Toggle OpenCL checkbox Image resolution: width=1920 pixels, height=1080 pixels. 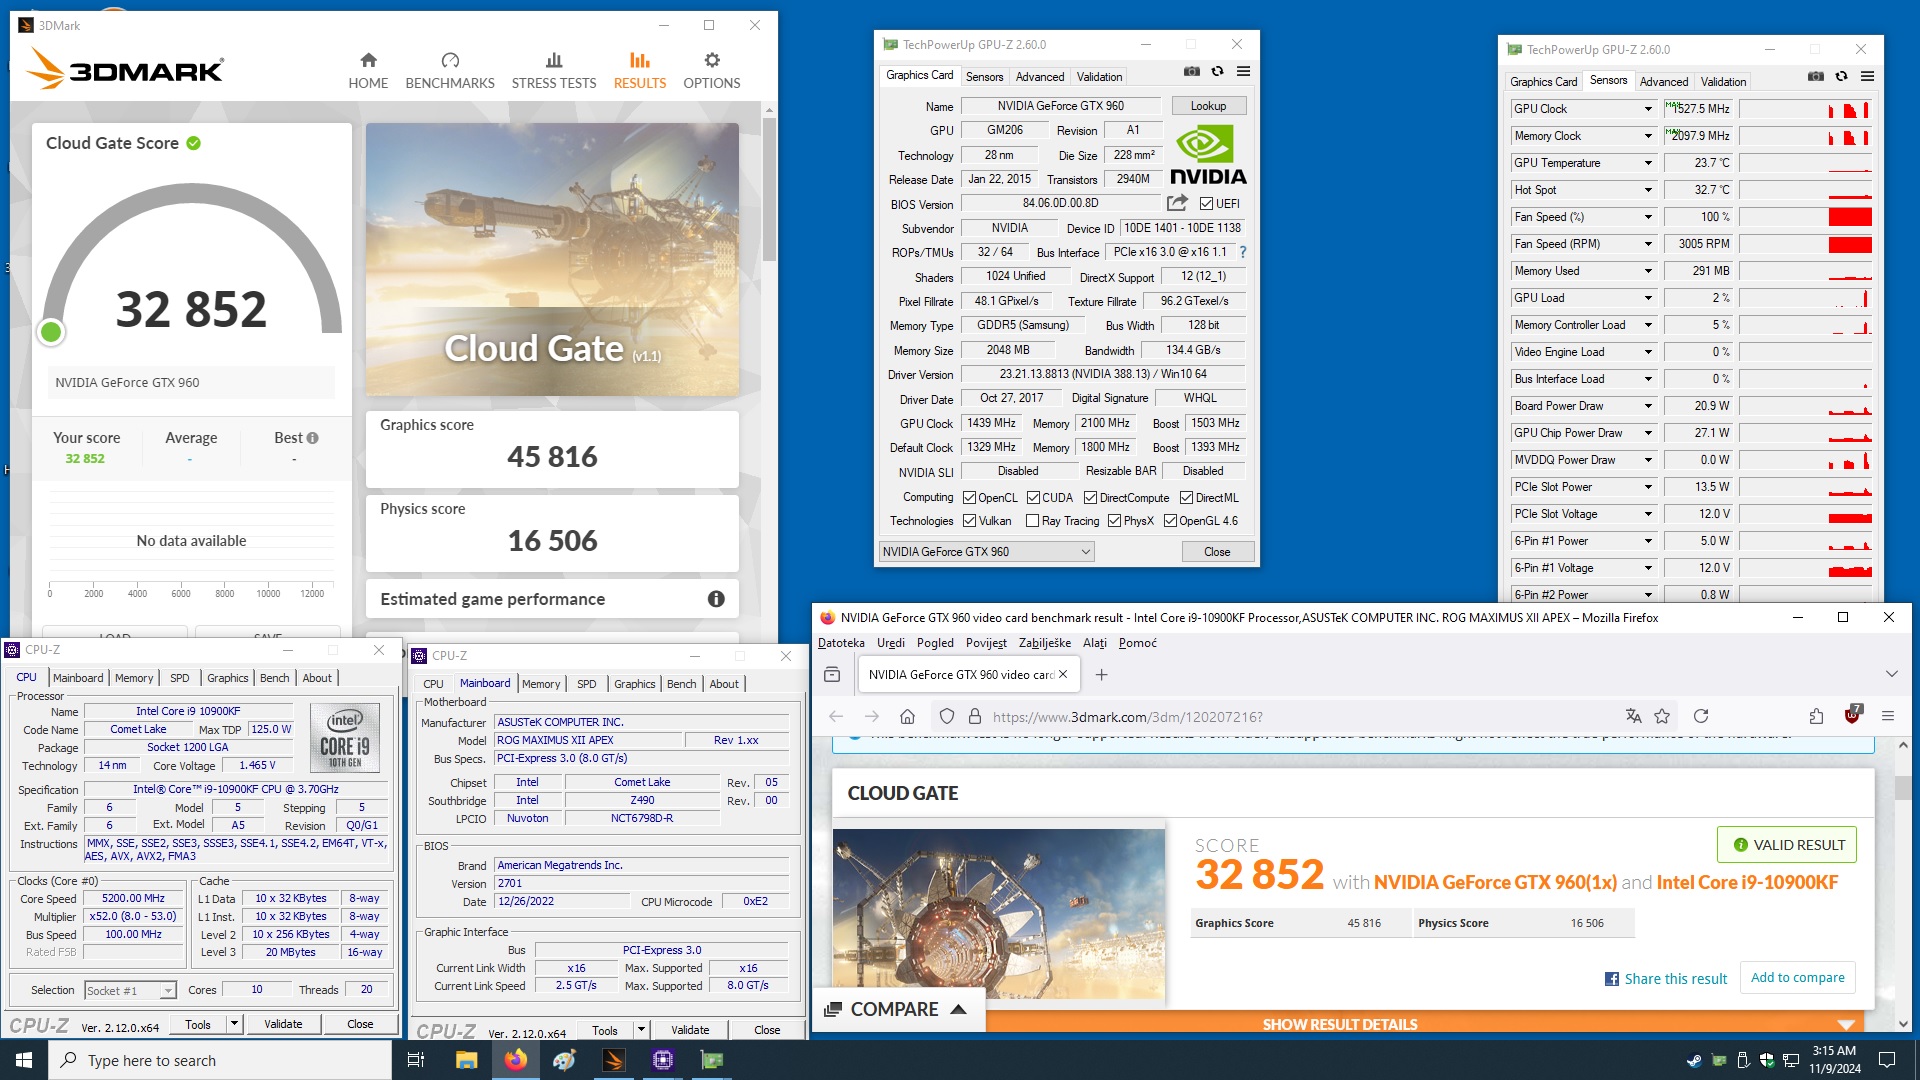click(x=969, y=498)
